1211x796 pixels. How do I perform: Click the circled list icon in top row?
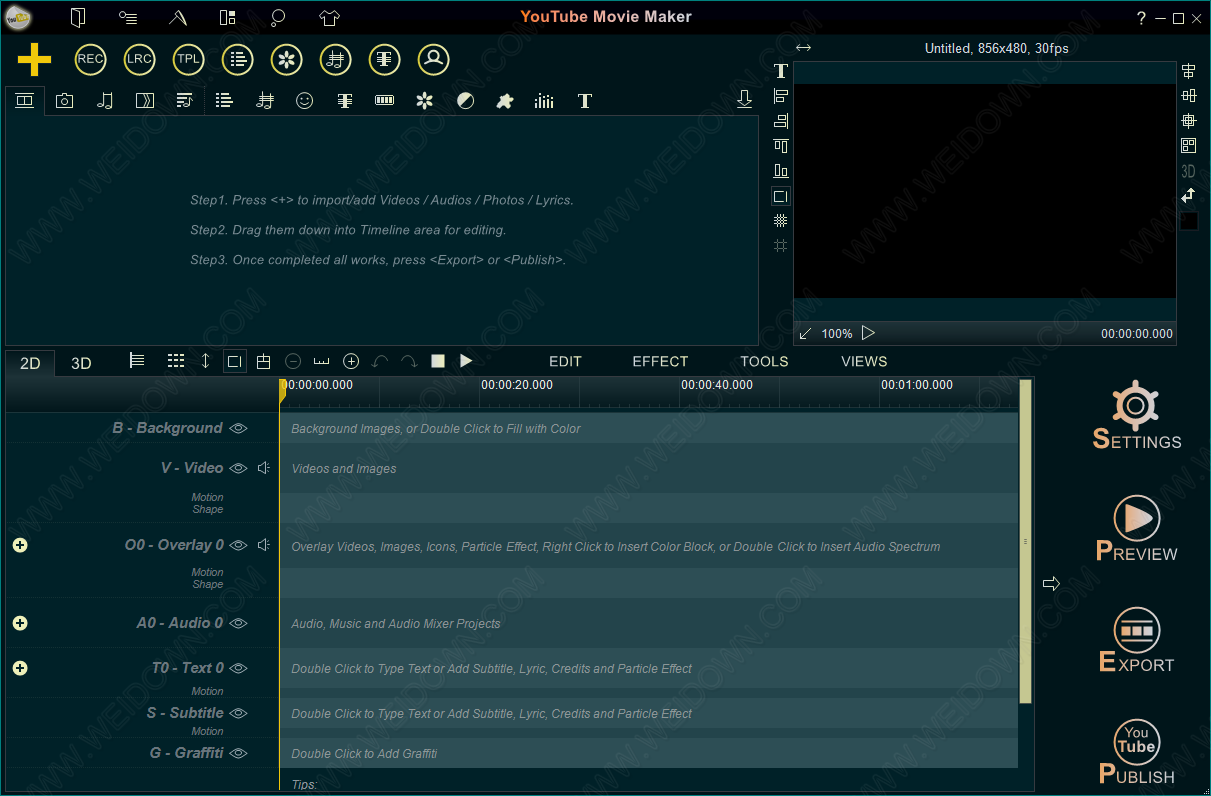click(x=237, y=59)
